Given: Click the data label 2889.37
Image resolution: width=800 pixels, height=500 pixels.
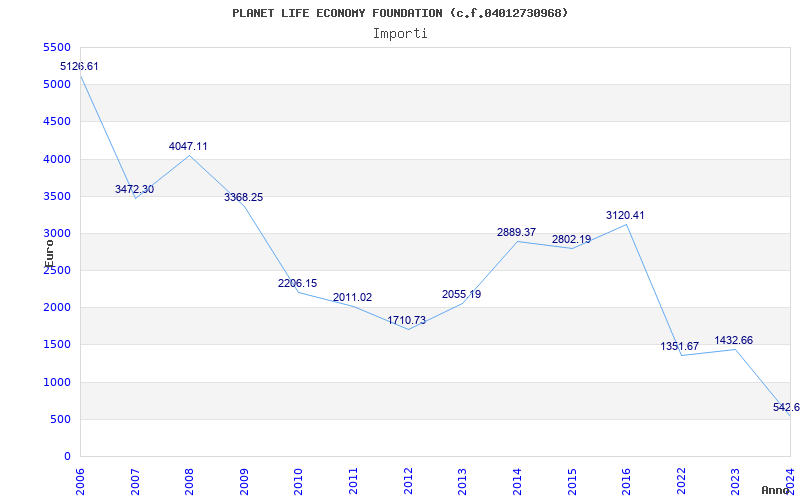Looking at the screenshot, I should 516,233.
